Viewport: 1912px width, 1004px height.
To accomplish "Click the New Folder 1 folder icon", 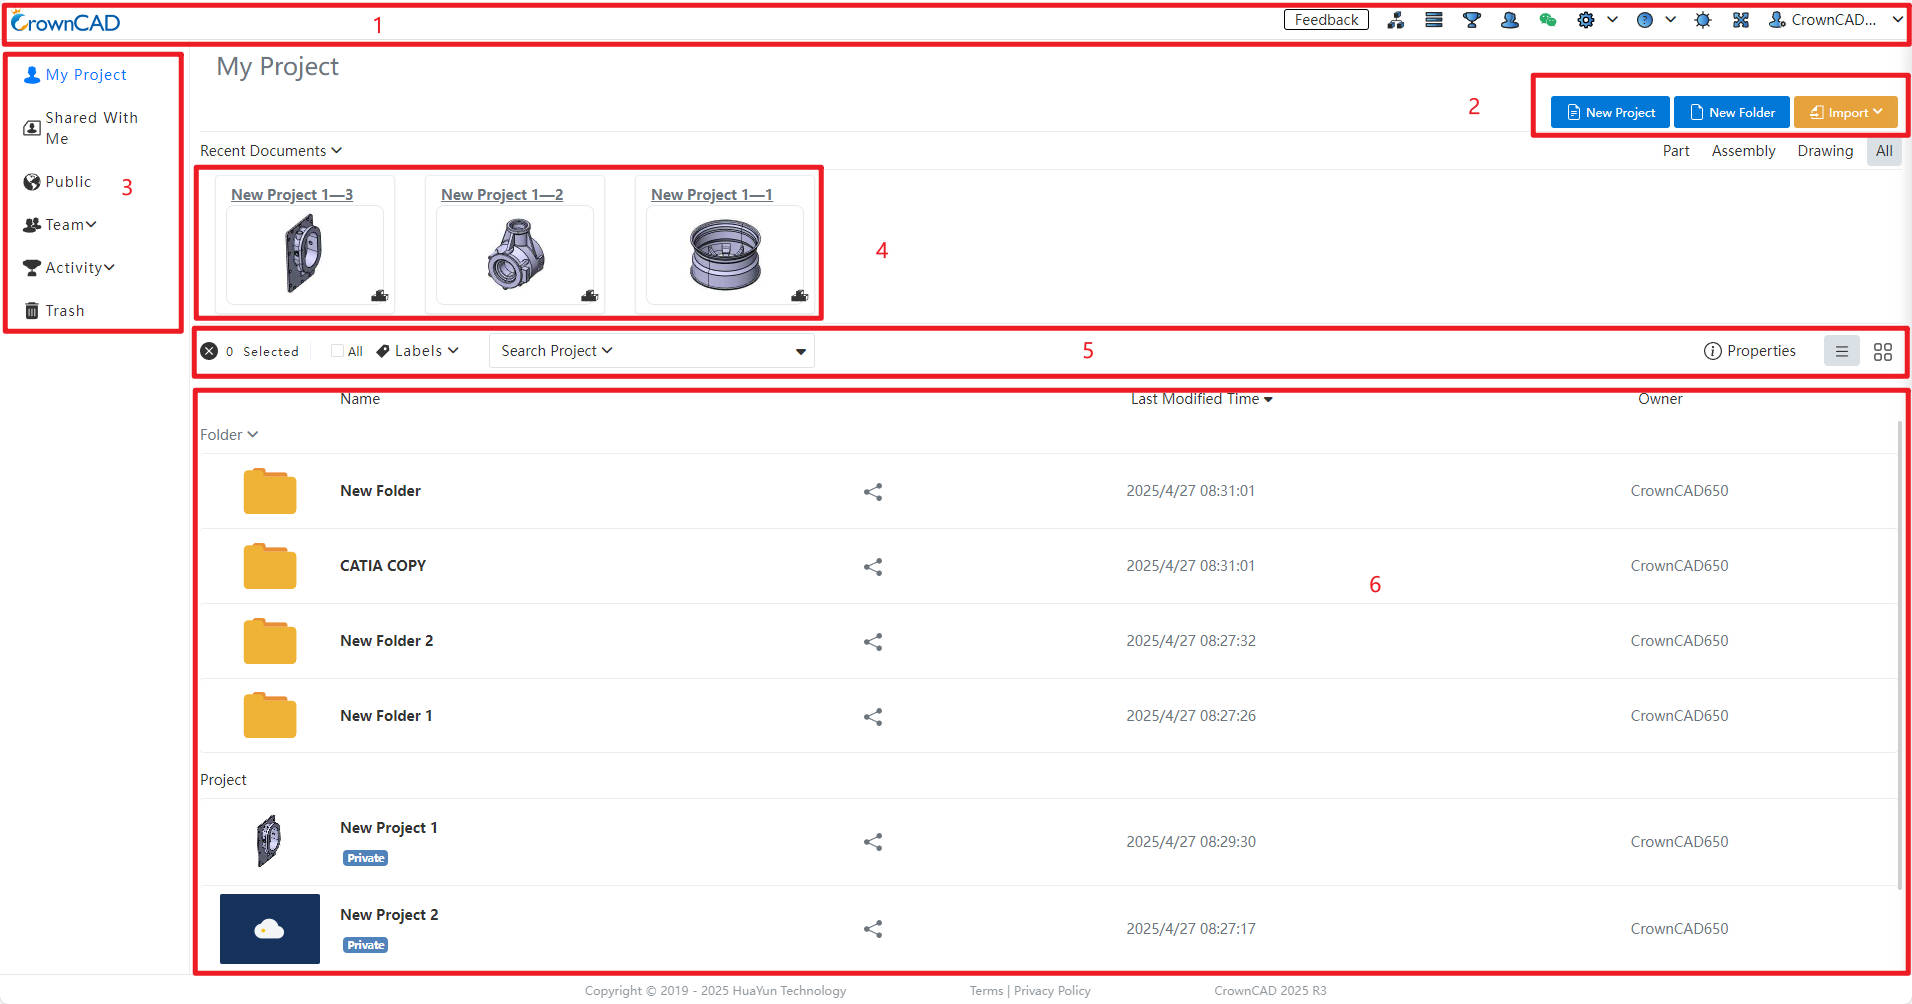I will [270, 716].
